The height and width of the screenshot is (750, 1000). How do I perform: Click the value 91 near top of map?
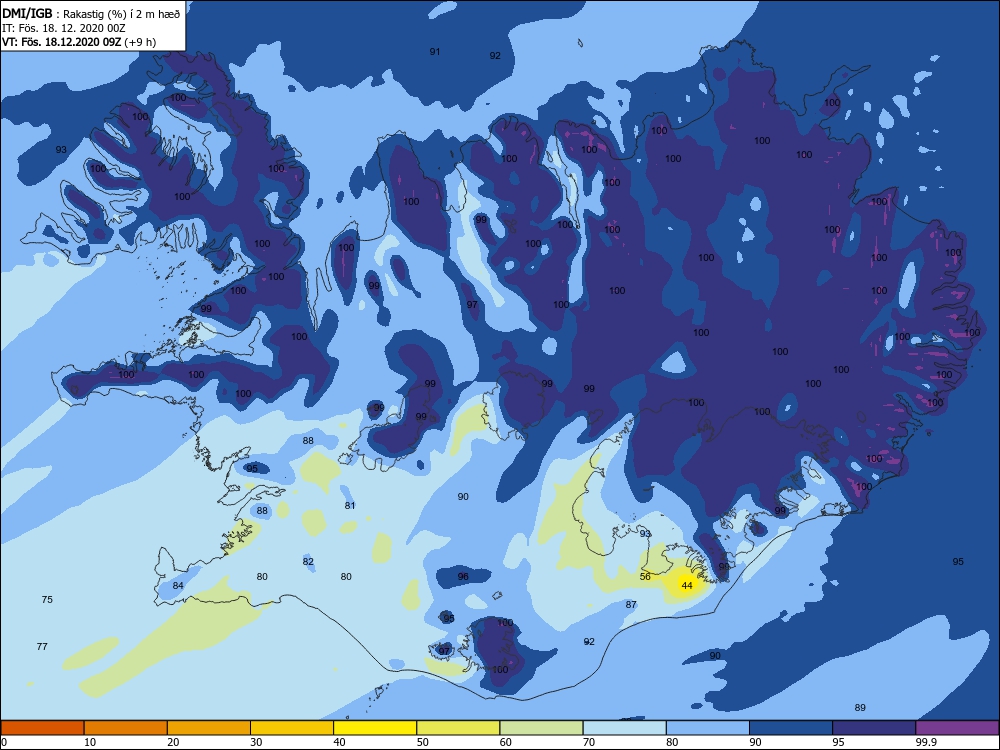click(x=435, y=52)
